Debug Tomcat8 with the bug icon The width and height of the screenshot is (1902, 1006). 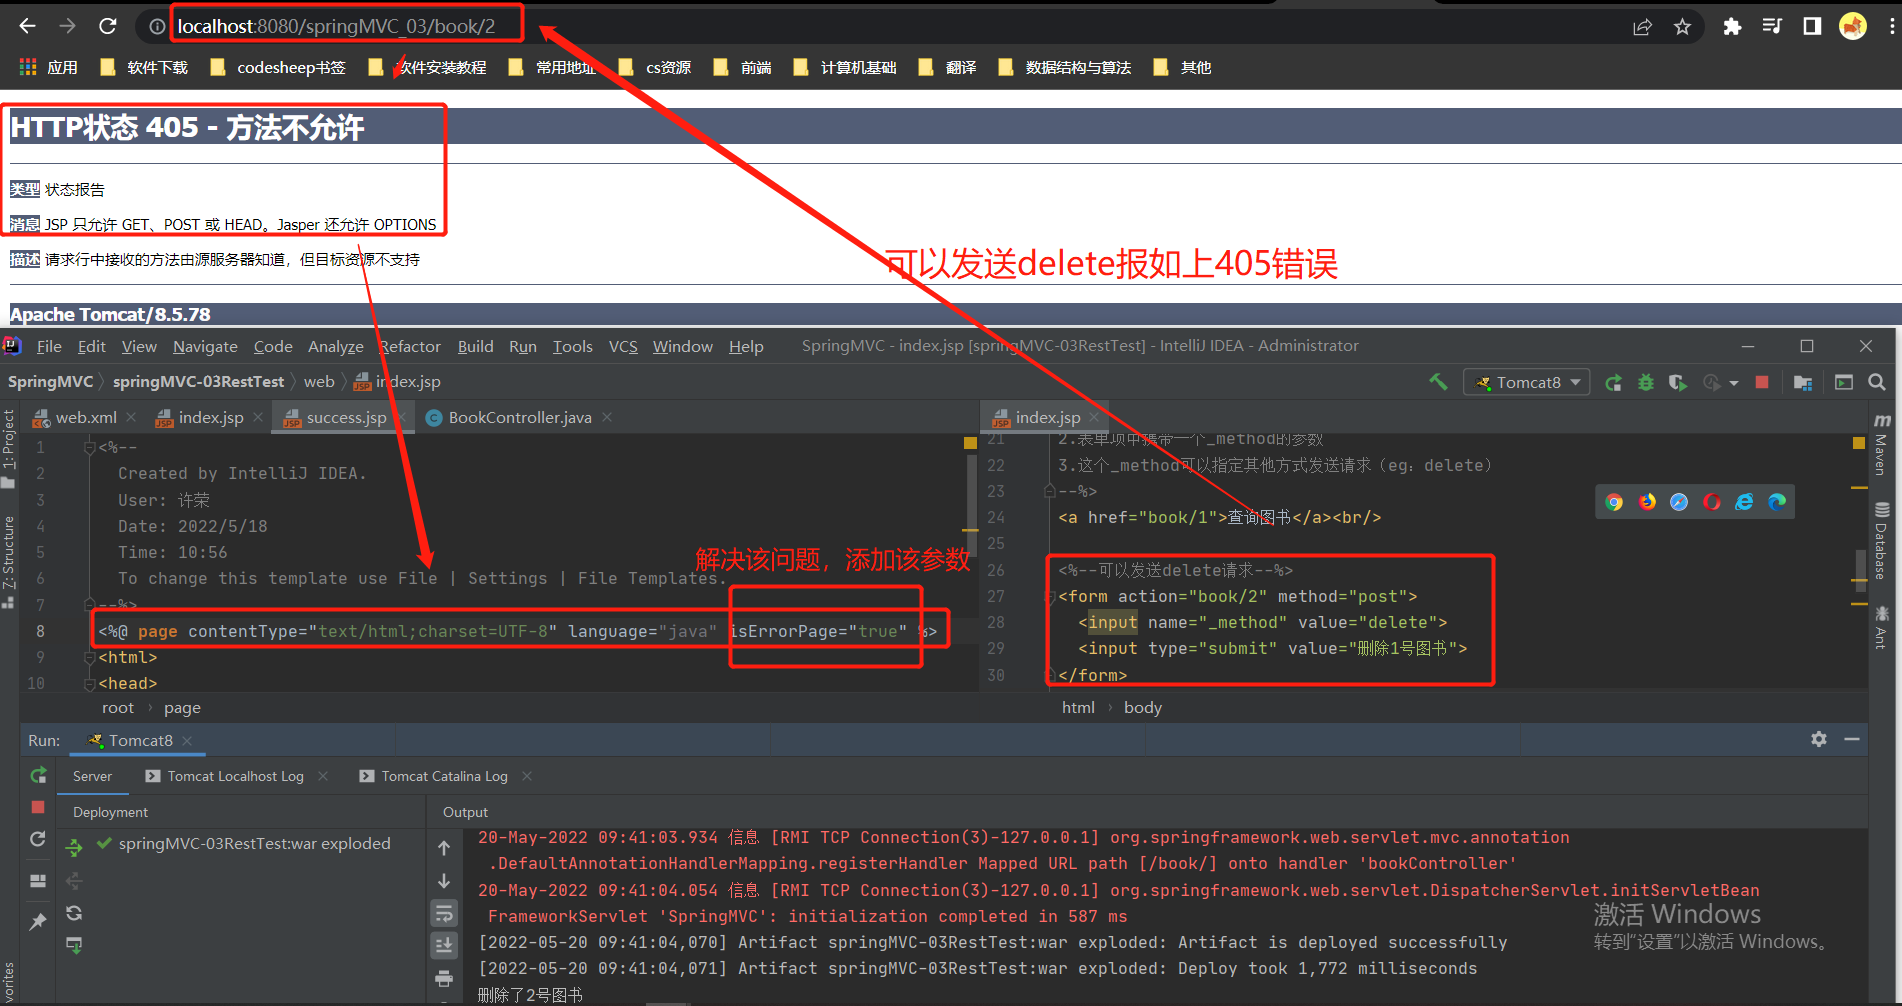(1645, 382)
